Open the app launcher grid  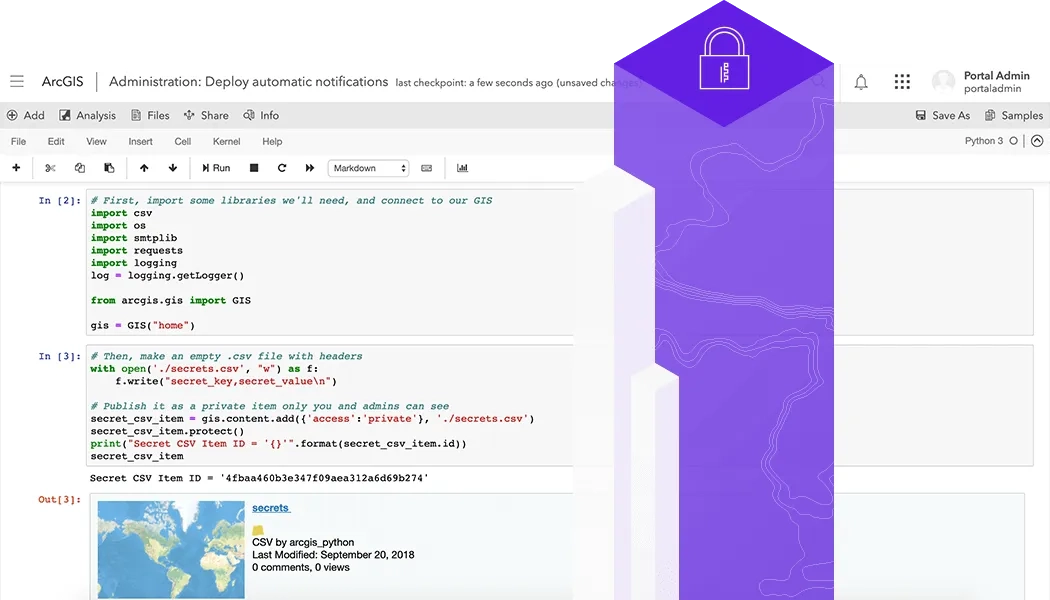click(x=902, y=82)
